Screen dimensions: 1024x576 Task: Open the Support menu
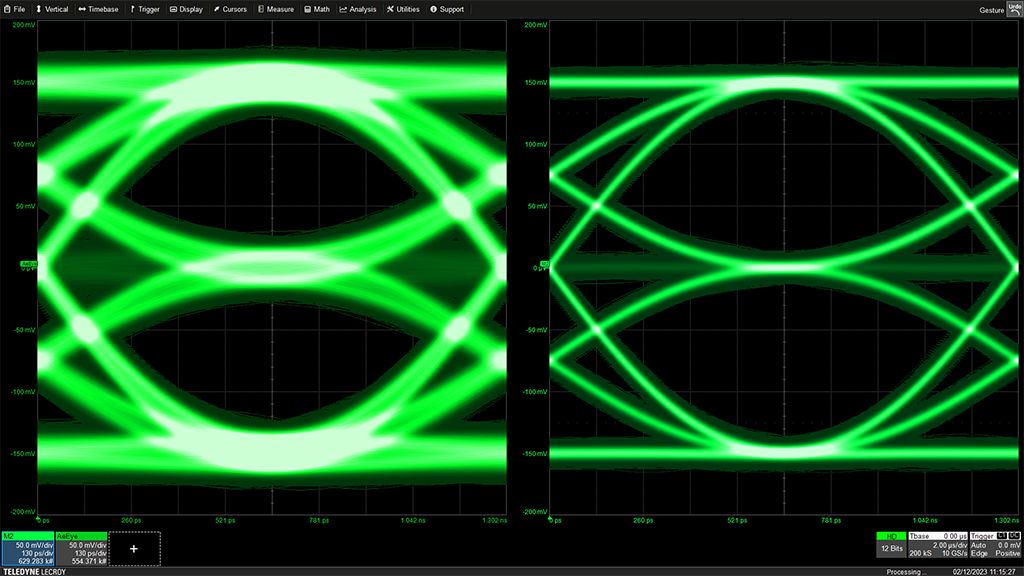447,9
